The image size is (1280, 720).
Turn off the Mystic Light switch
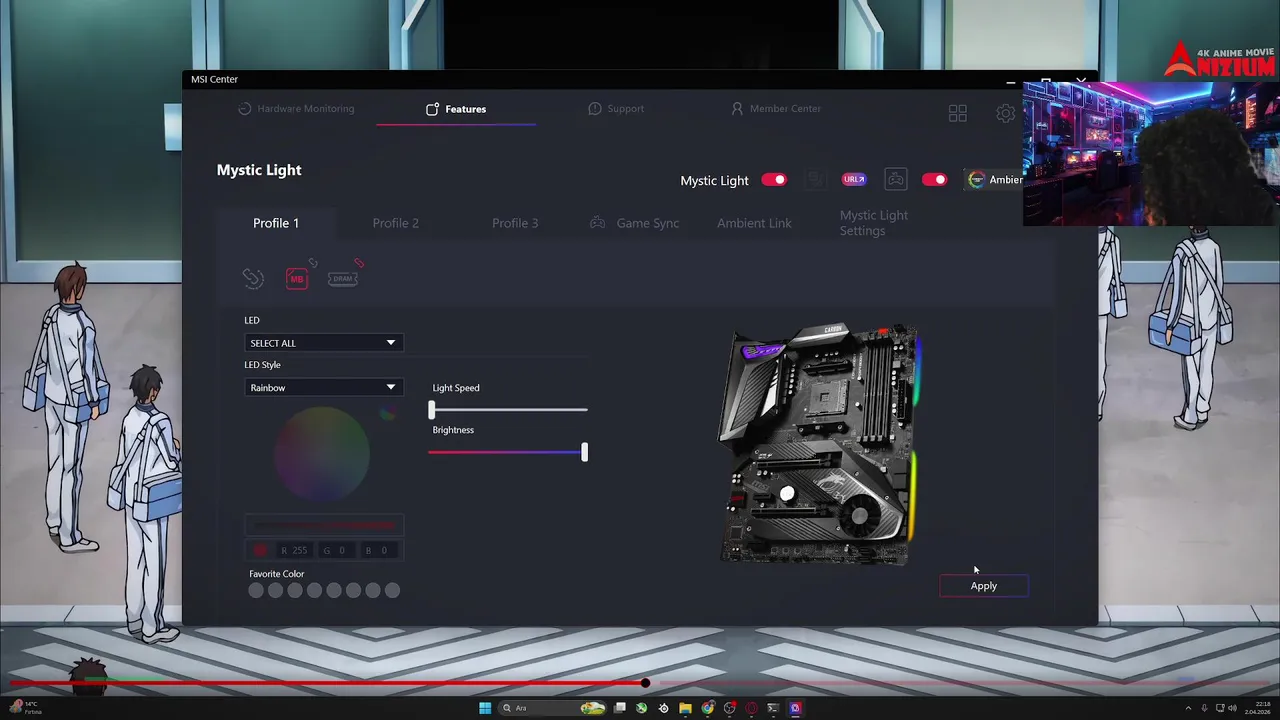pyautogui.click(x=774, y=180)
